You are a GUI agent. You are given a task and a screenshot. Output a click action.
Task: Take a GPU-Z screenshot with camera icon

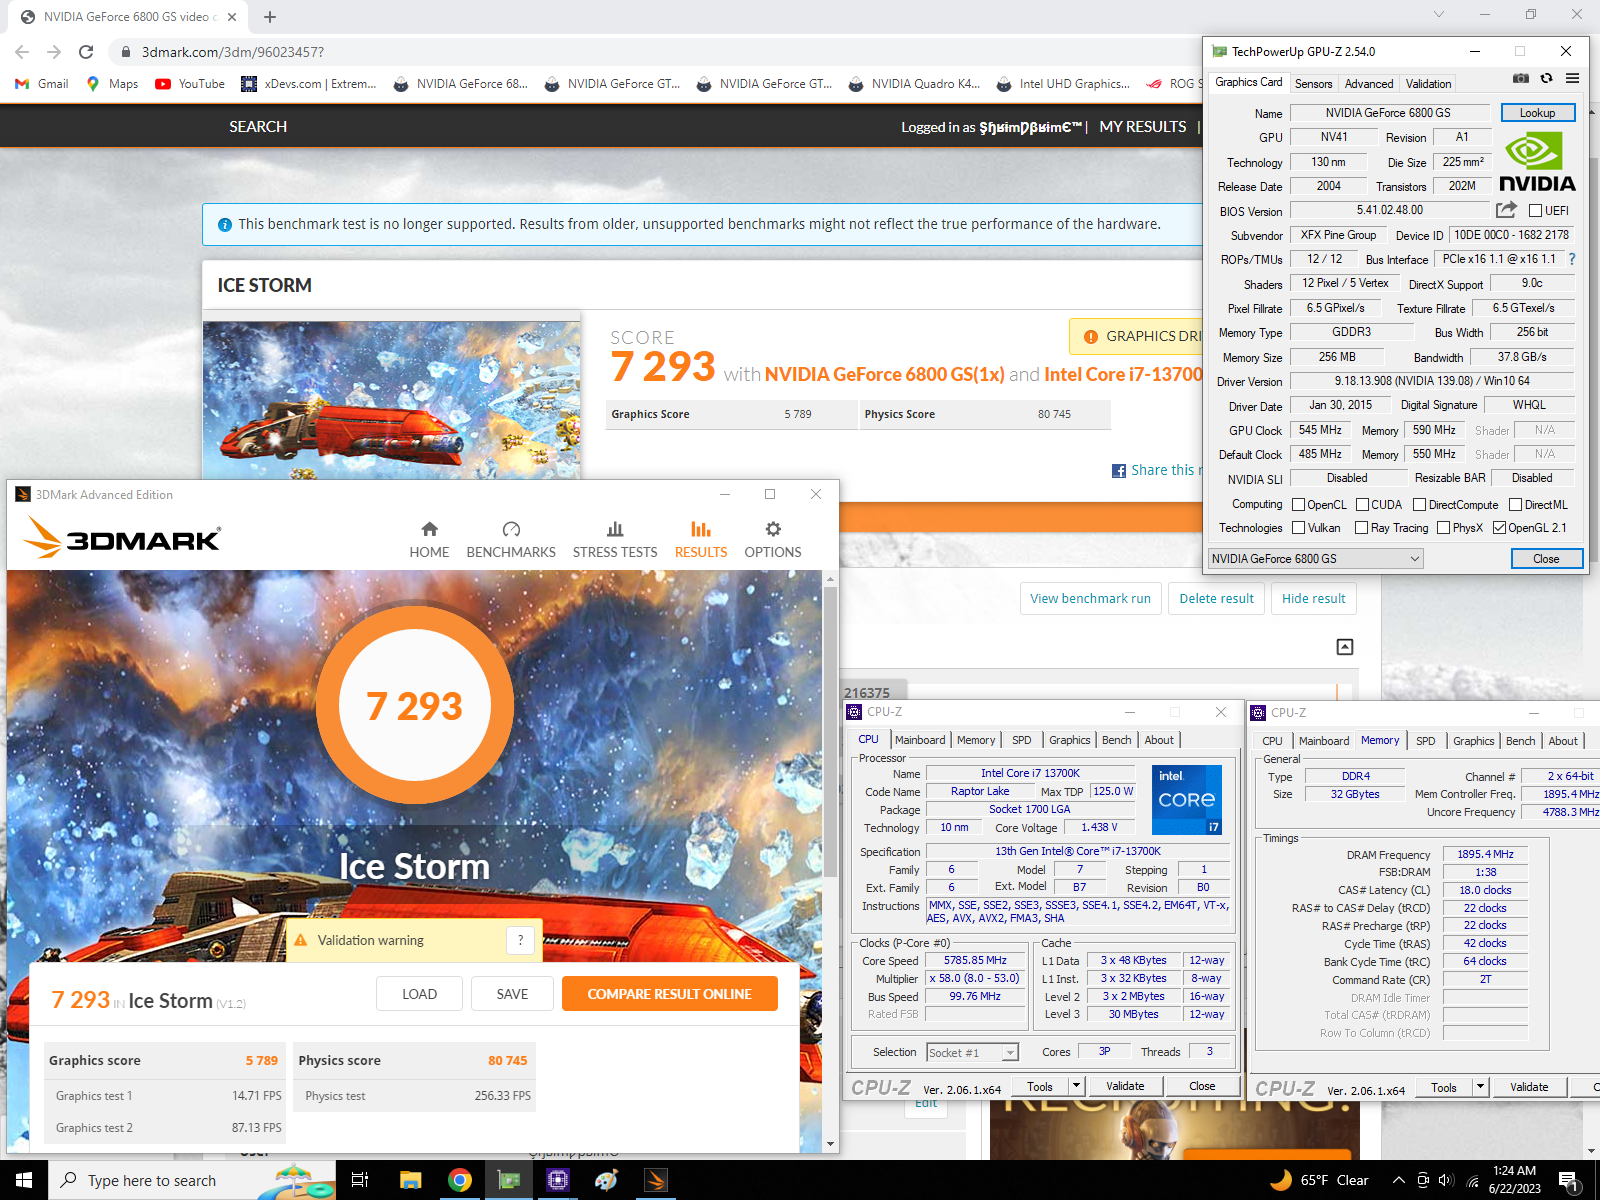(1520, 78)
